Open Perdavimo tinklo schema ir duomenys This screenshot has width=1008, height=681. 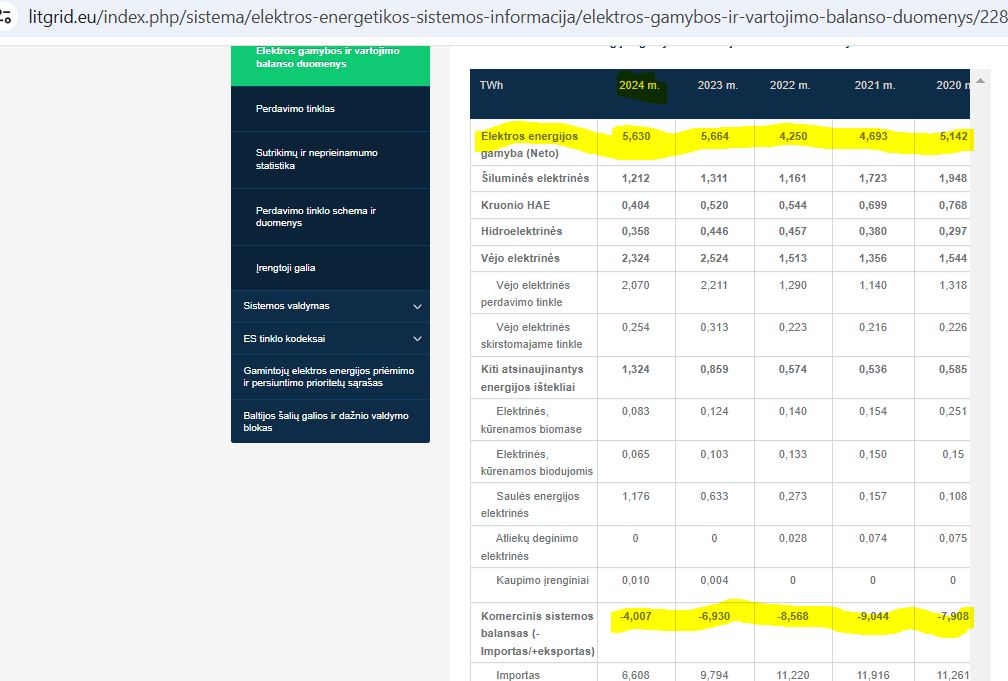point(330,217)
